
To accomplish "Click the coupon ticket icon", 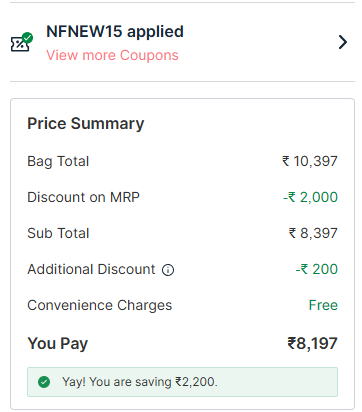I will pos(20,44).
